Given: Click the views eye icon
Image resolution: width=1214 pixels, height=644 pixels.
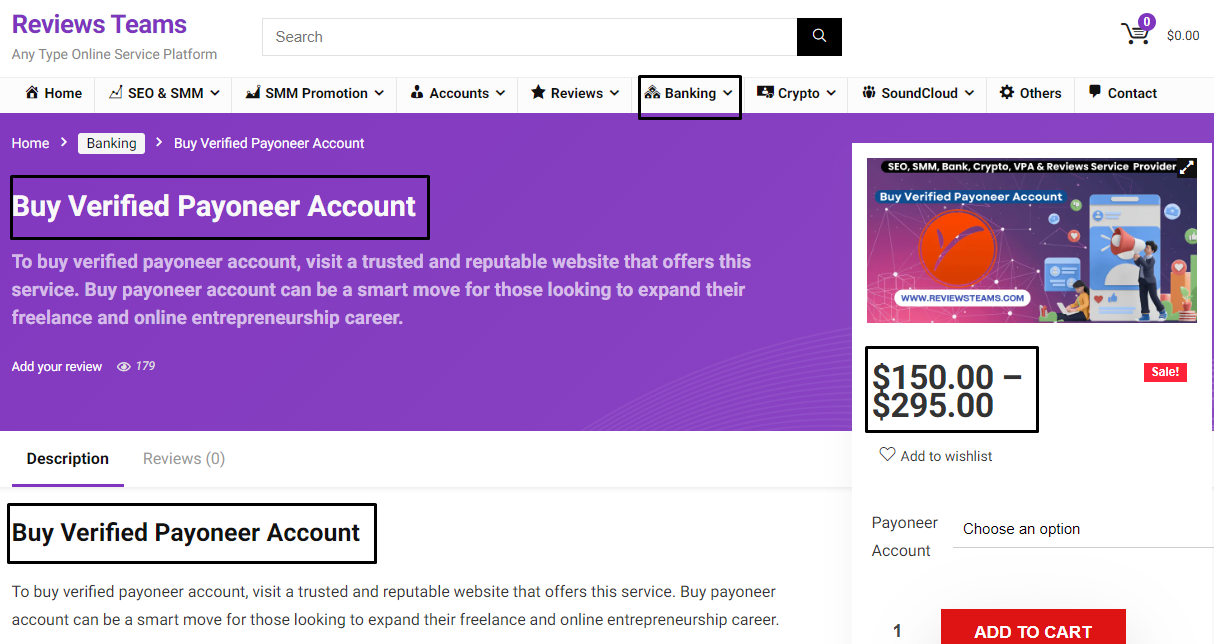Looking at the screenshot, I should [x=124, y=367].
